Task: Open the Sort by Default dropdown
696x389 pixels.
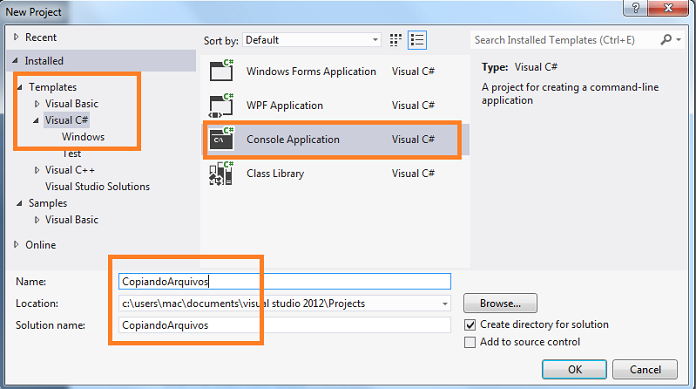Action: click(312, 40)
